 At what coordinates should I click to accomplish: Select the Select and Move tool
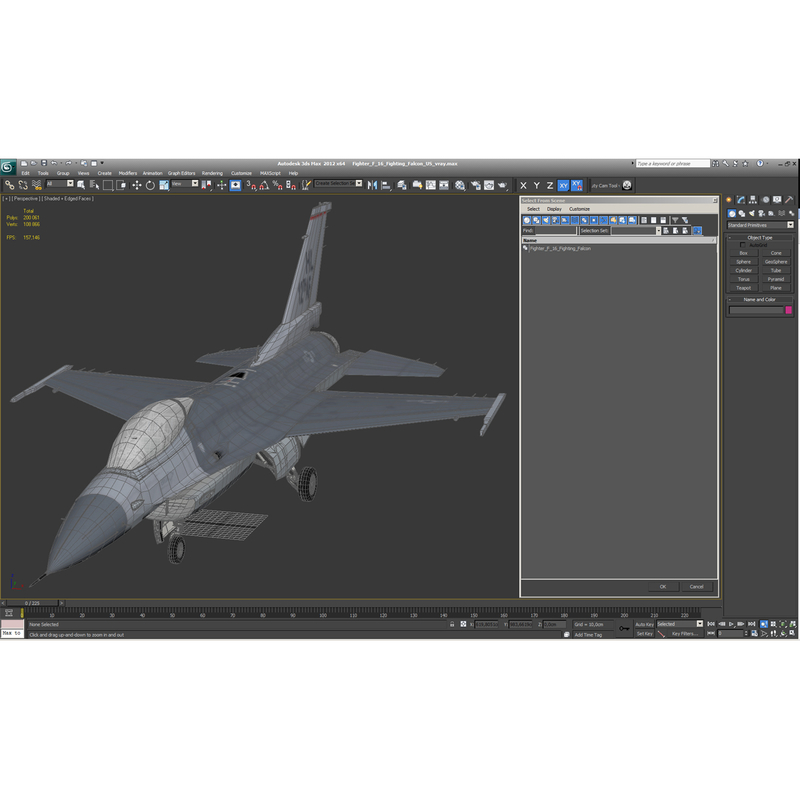point(136,186)
